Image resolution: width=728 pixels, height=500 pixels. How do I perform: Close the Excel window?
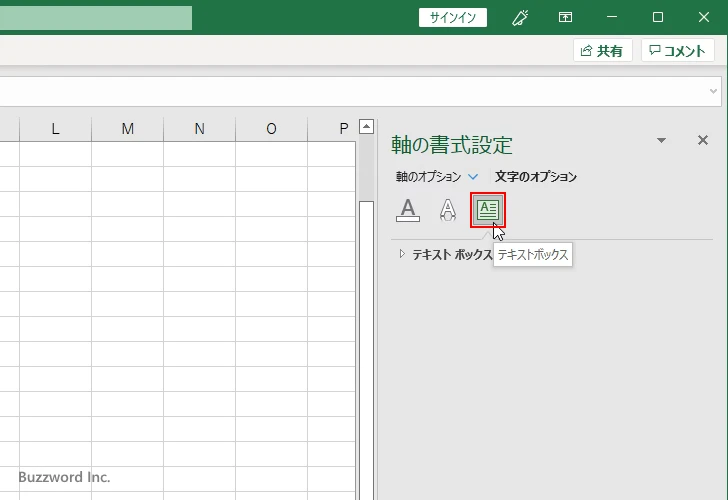[x=704, y=17]
